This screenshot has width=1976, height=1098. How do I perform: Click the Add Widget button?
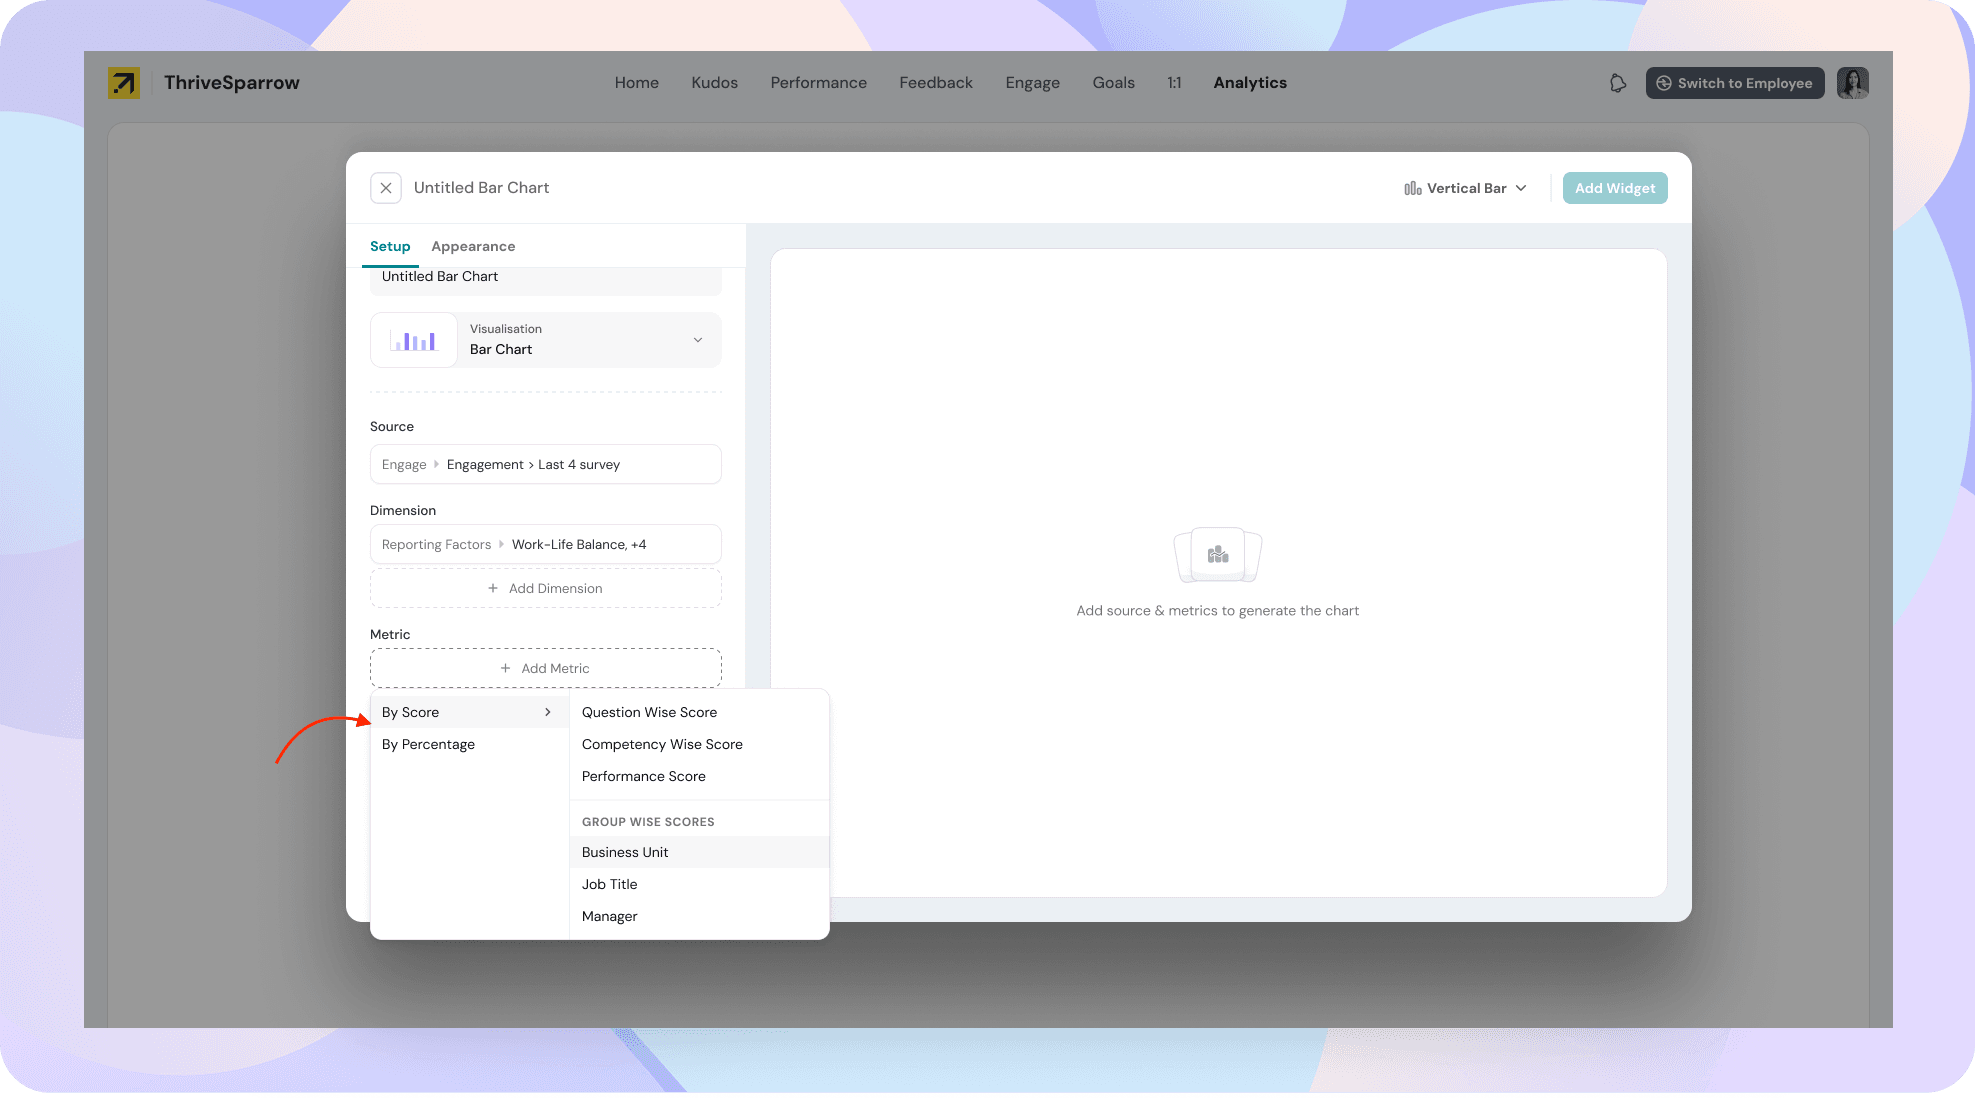1616,188
